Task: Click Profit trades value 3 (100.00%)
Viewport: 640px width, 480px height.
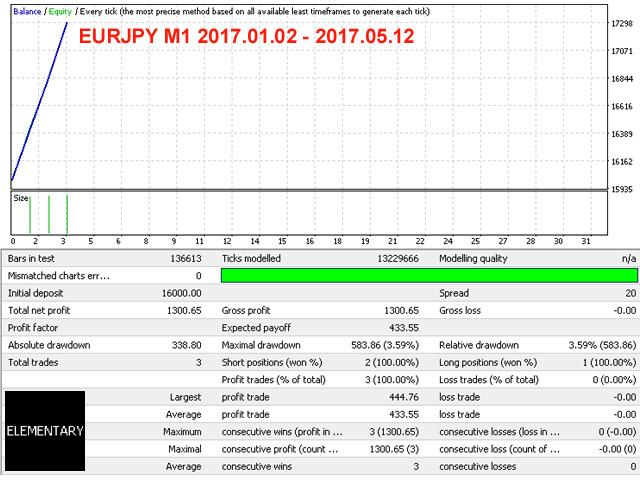Action: (x=392, y=380)
